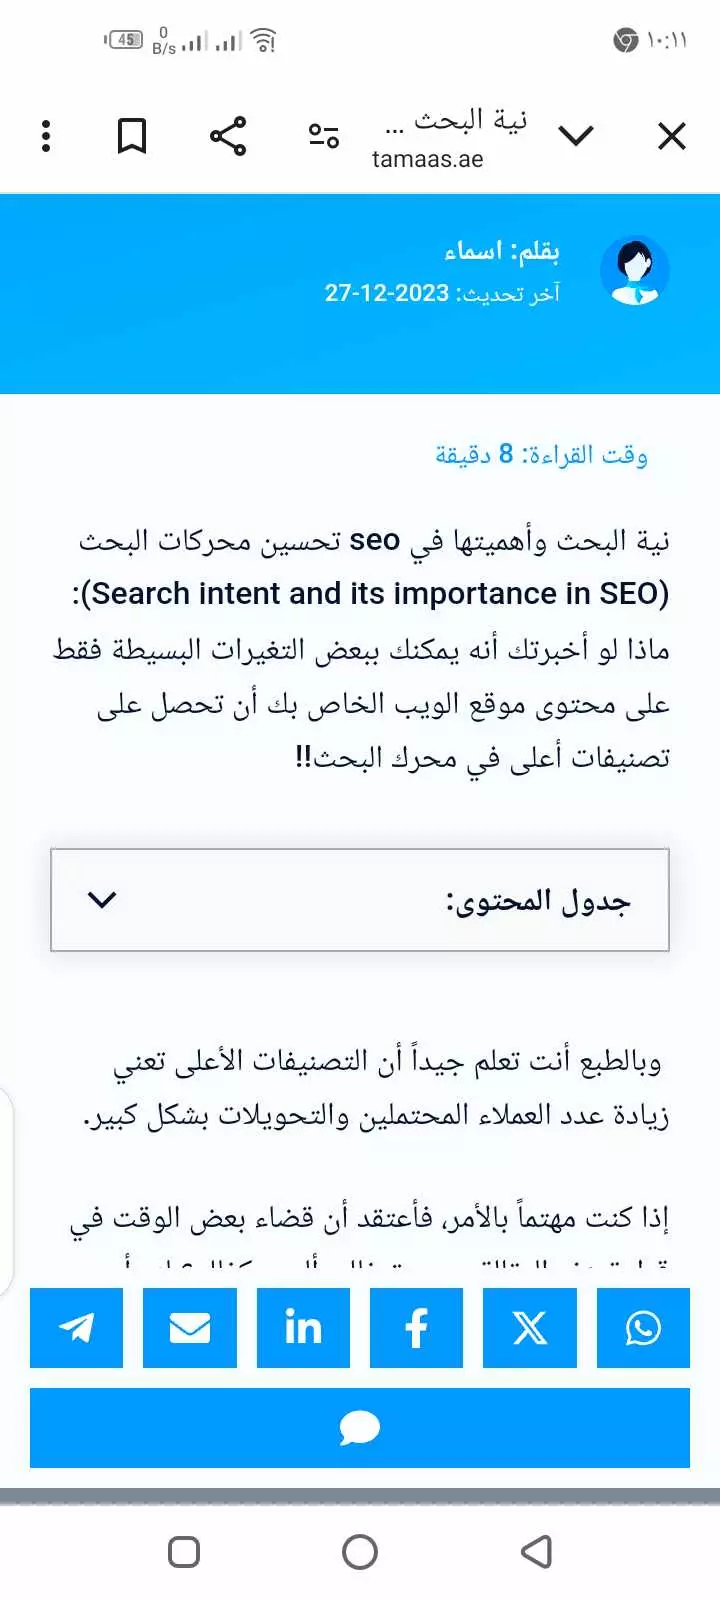The image size is (720, 1600).
Task: Share the article on X (Twitter)
Action: pos(530,1328)
